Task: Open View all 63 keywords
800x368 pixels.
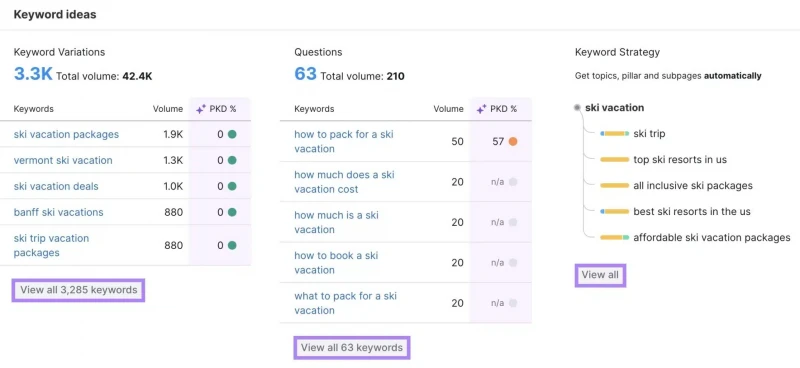Action: coord(352,348)
